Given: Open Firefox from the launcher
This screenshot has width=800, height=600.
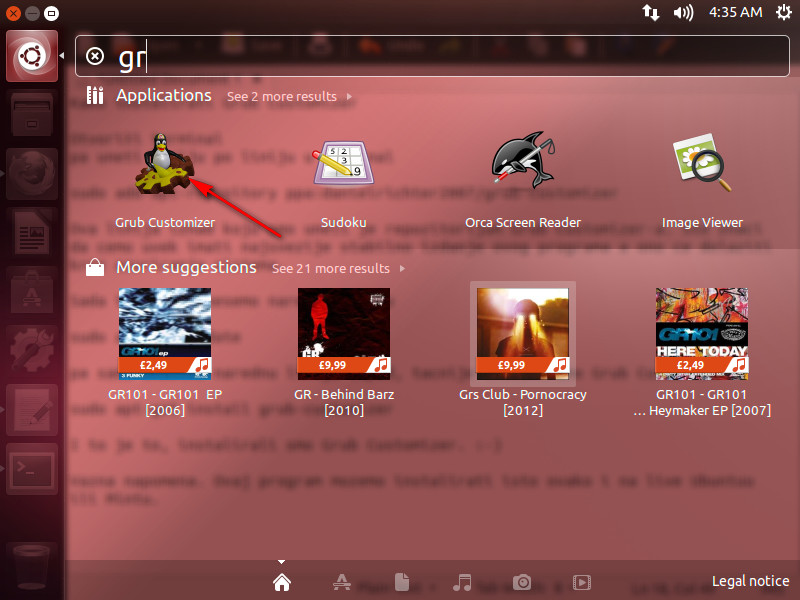Looking at the screenshot, I should pos(32,173).
